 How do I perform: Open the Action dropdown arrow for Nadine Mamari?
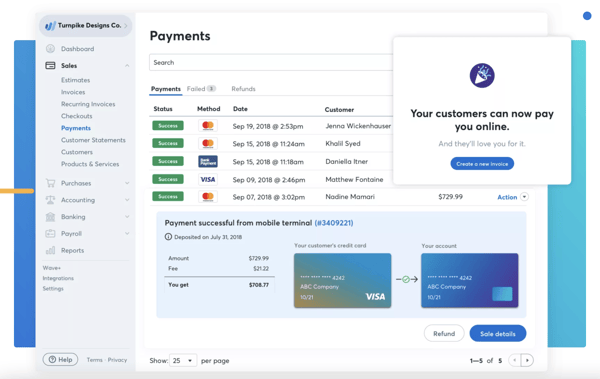point(524,197)
